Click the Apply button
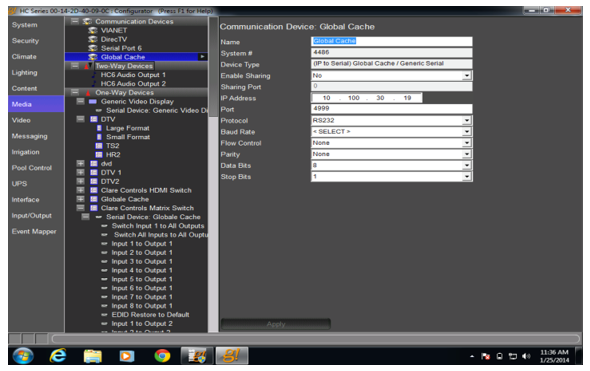This screenshot has width=590, height=371. (276, 324)
